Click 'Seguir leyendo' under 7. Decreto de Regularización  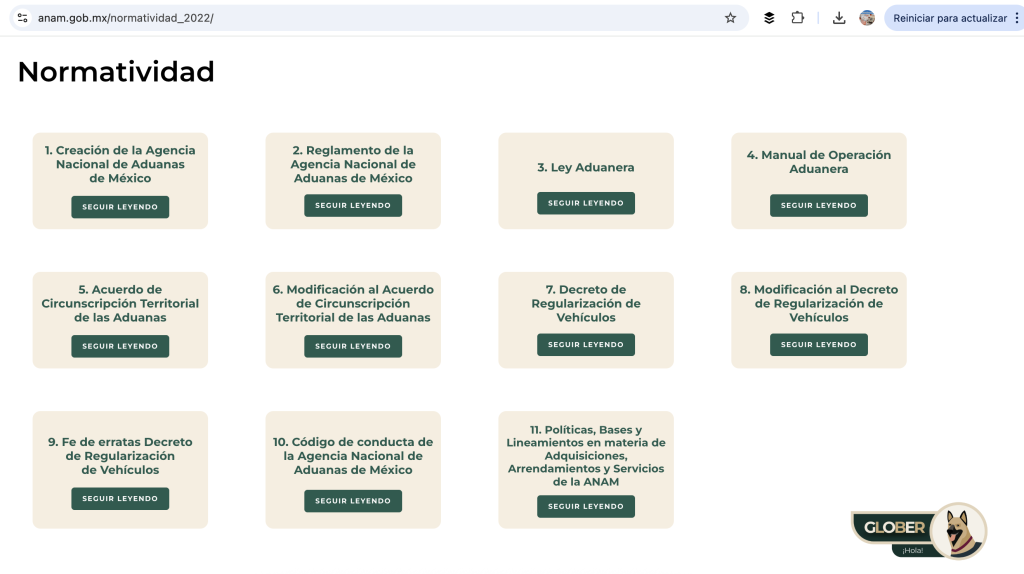coord(586,345)
